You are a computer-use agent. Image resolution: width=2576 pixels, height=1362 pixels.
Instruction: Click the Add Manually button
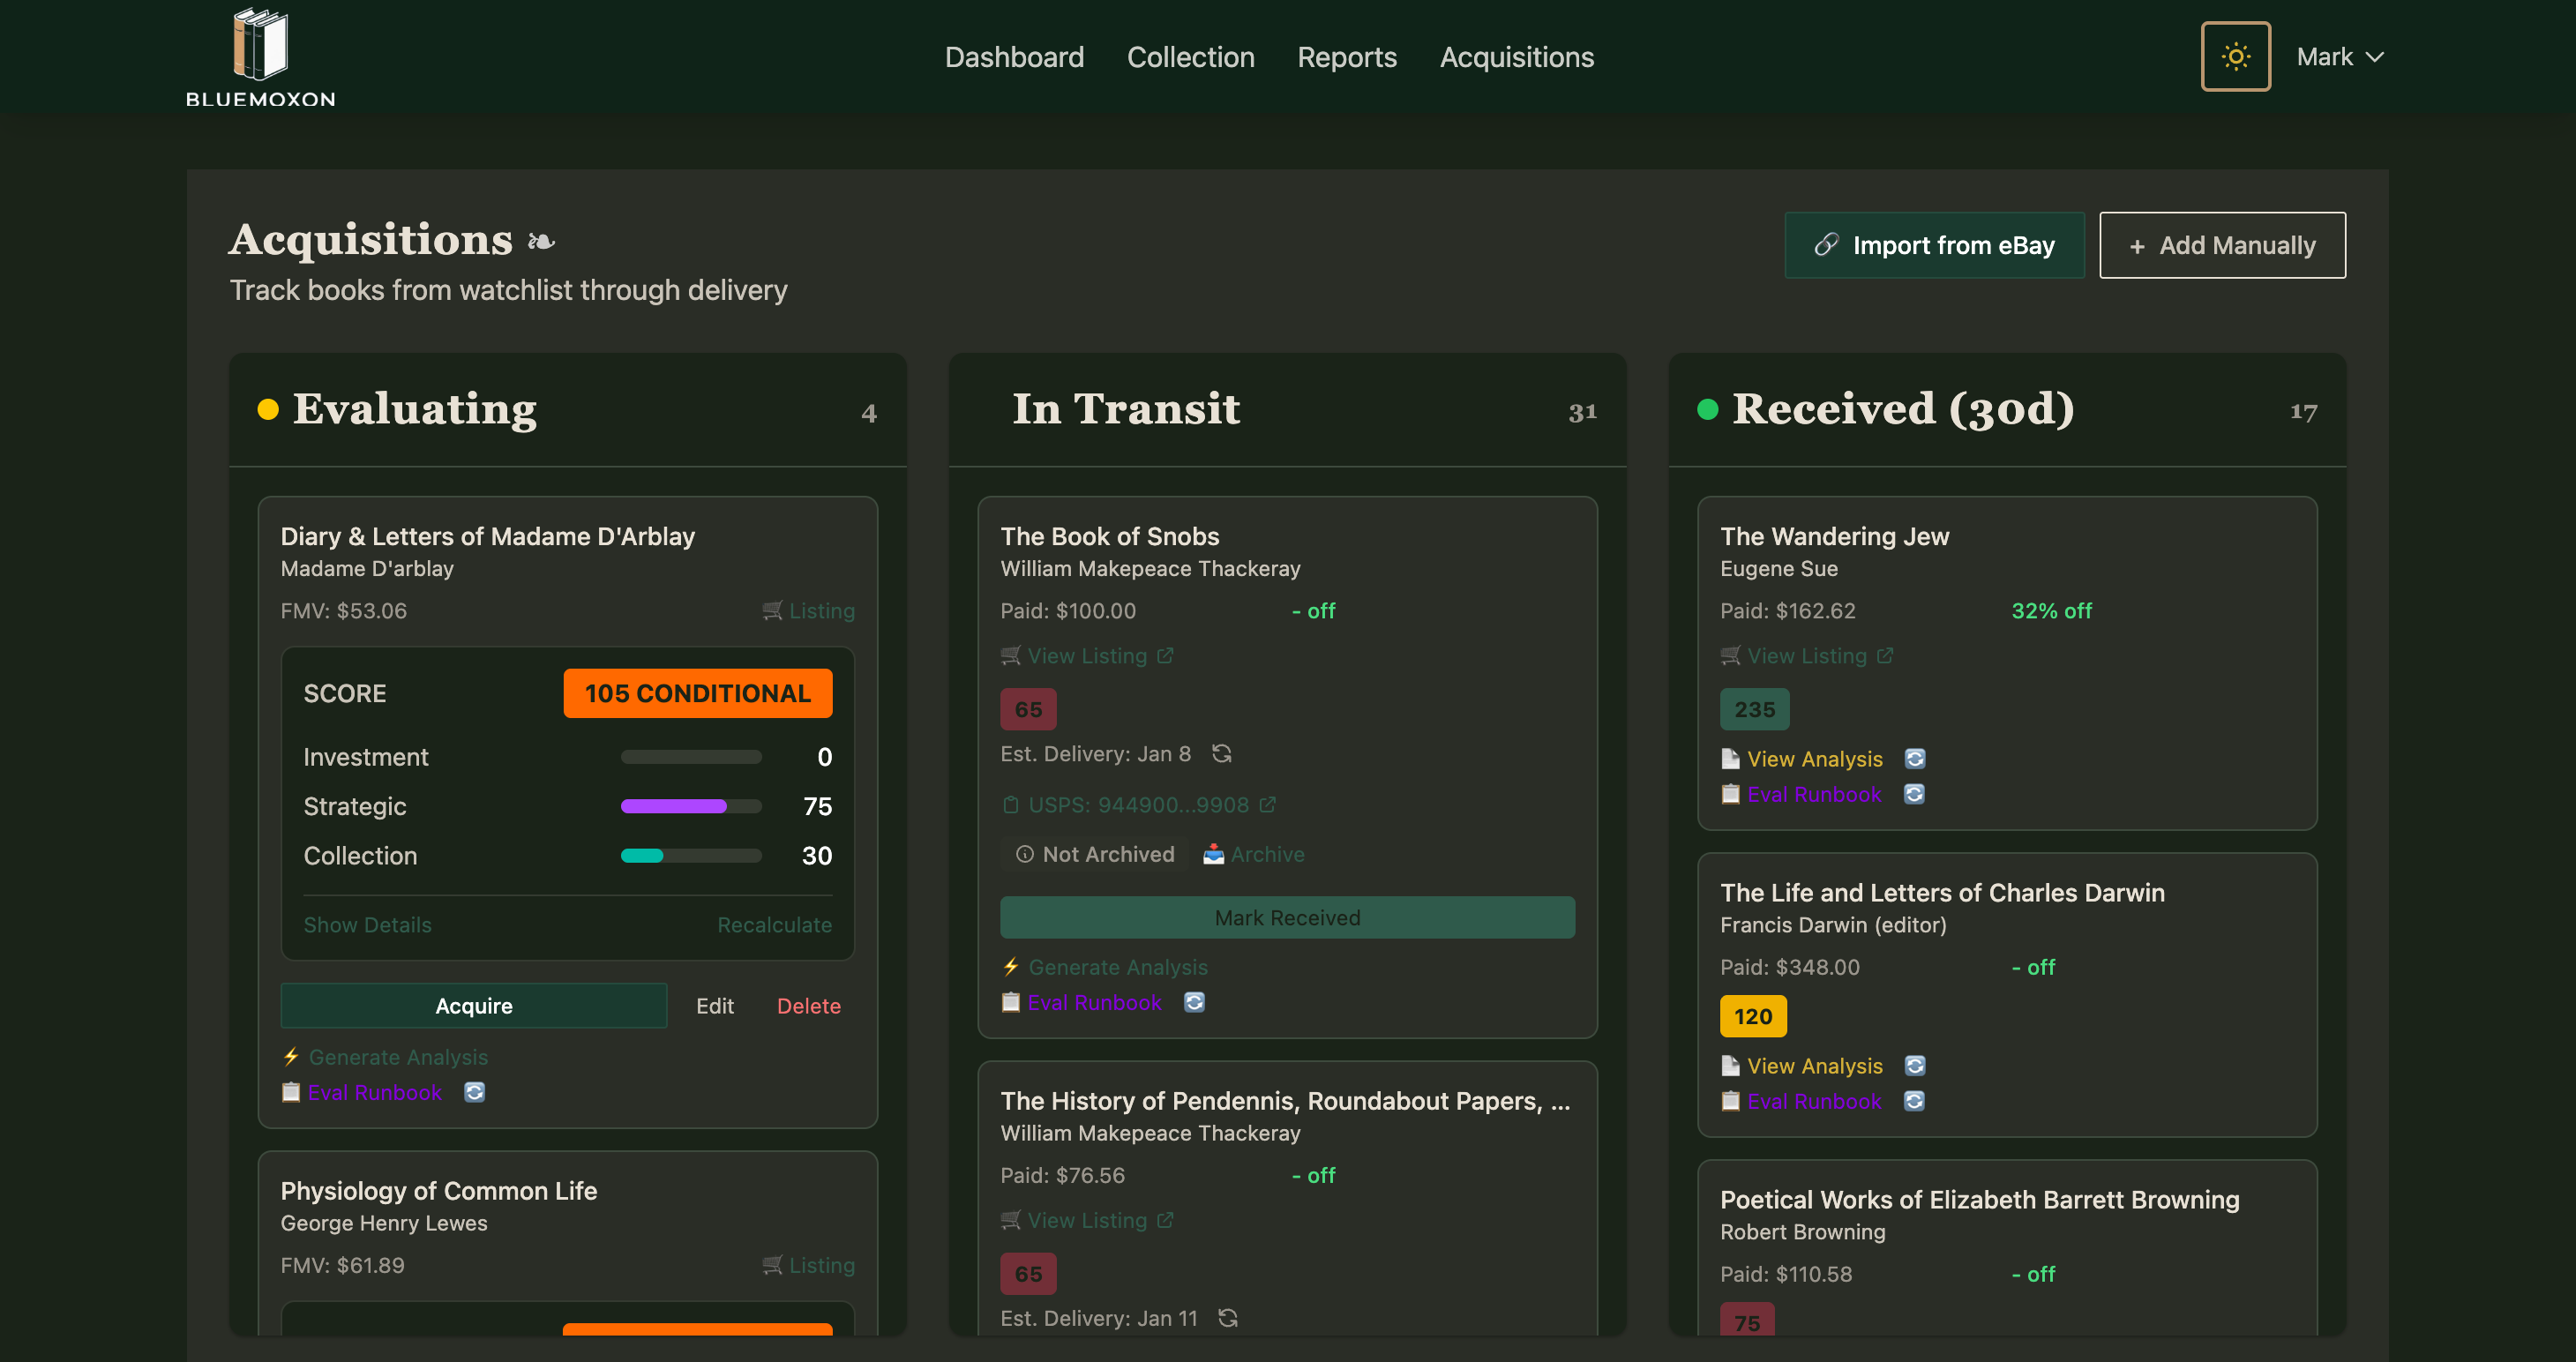coord(2221,245)
